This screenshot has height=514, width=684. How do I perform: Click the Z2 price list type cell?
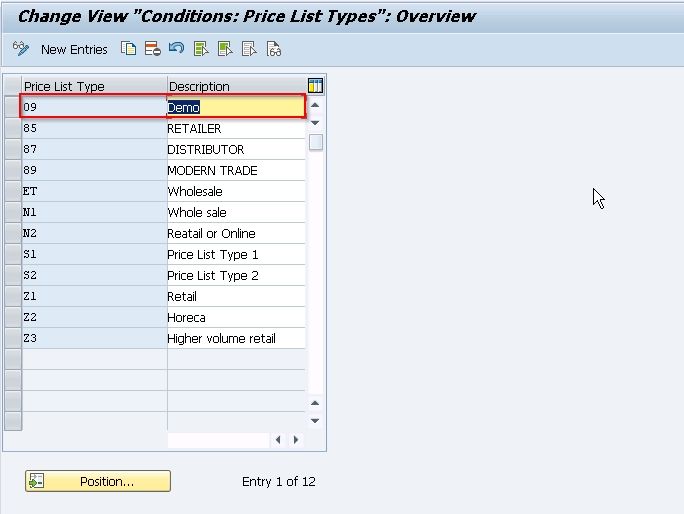94,317
